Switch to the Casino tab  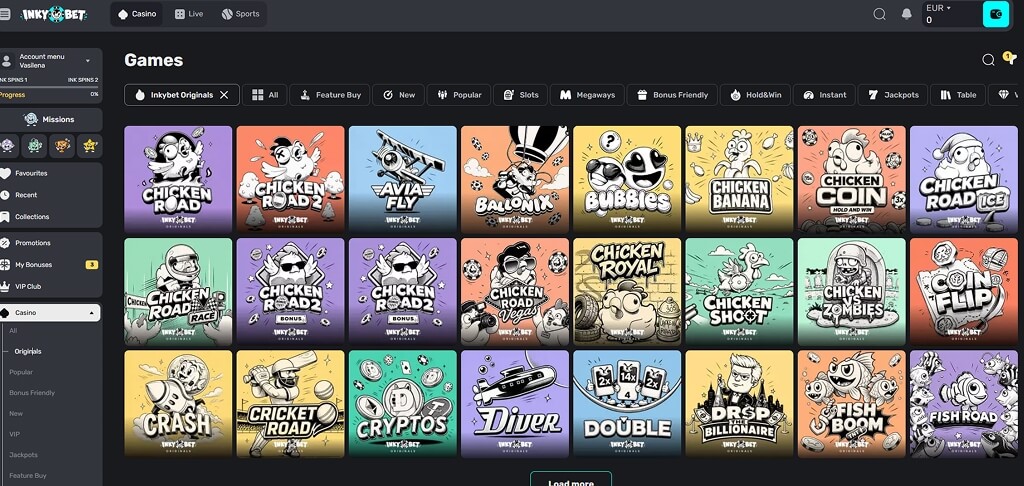click(x=137, y=14)
